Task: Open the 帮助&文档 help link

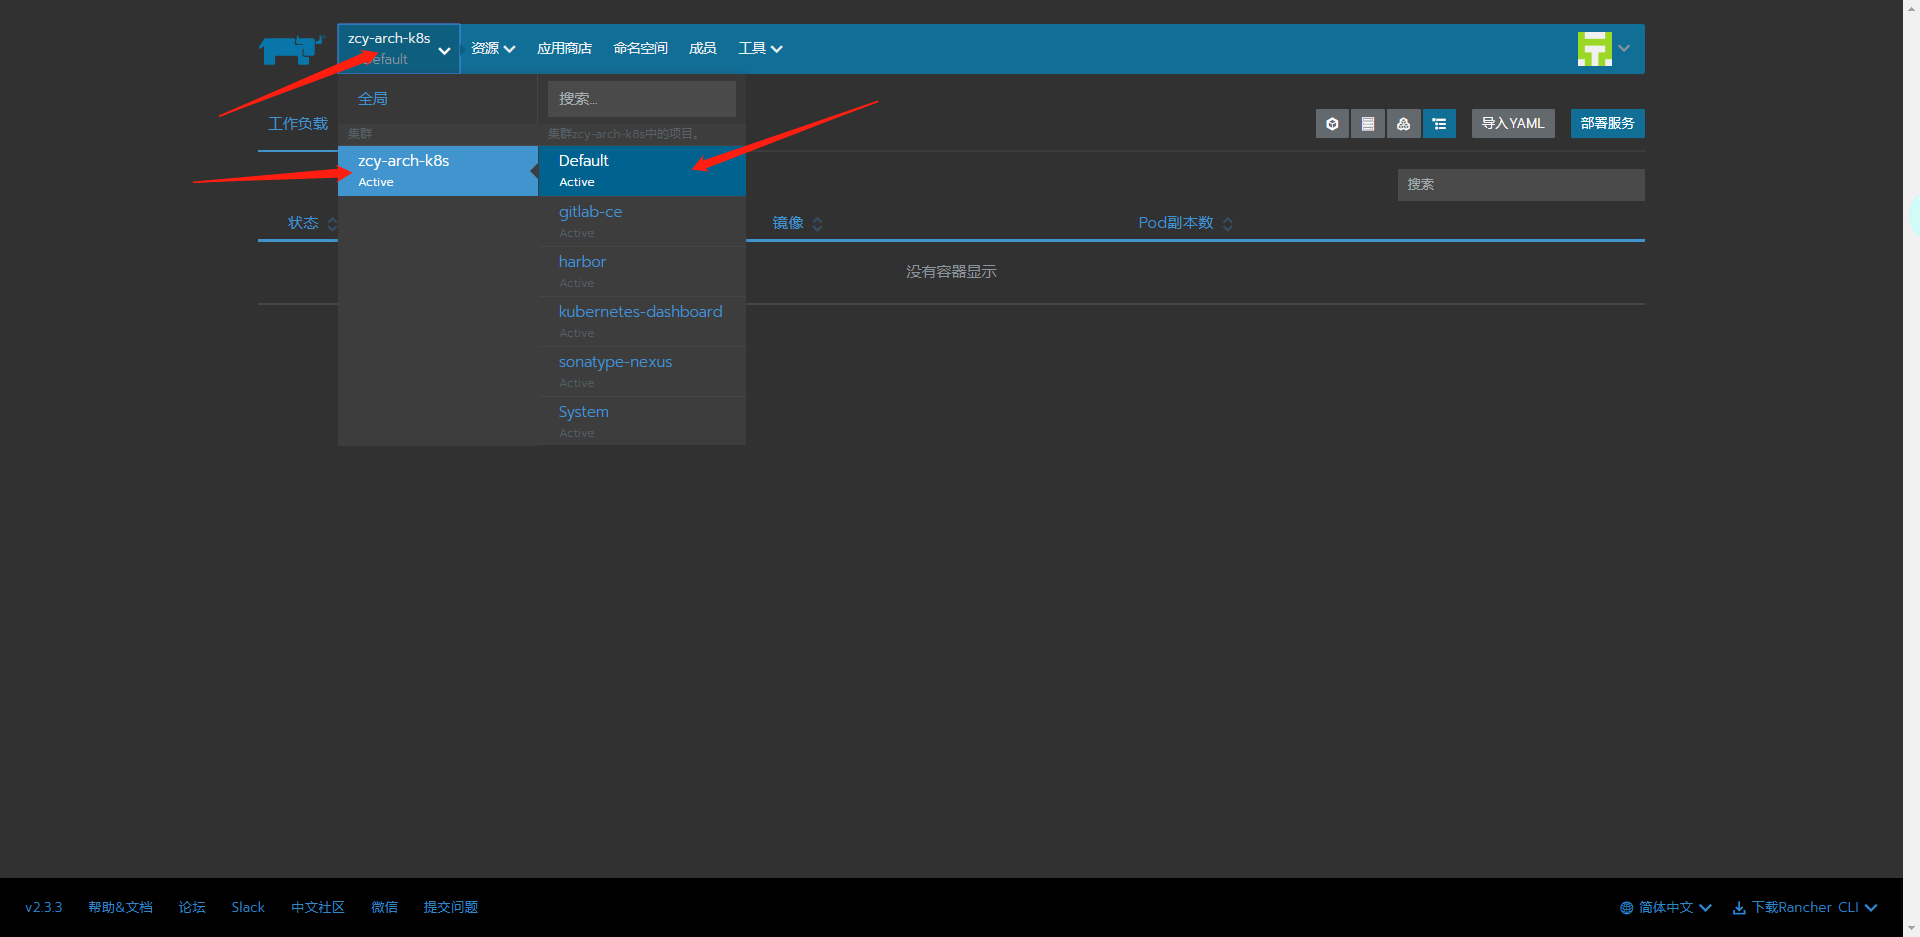Action: click(x=120, y=907)
